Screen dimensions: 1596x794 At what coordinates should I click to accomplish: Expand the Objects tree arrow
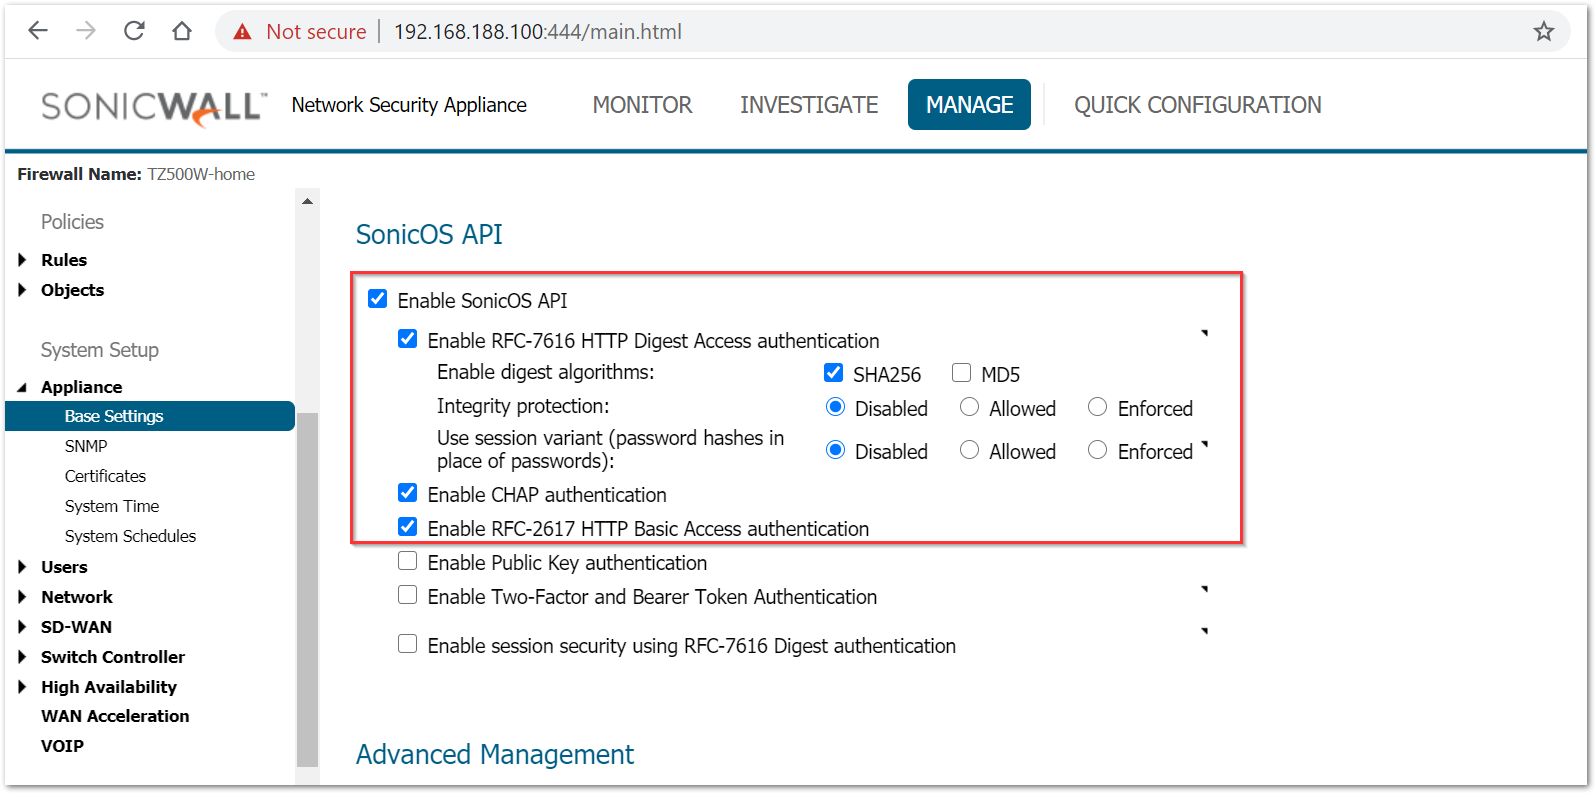click(x=22, y=290)
